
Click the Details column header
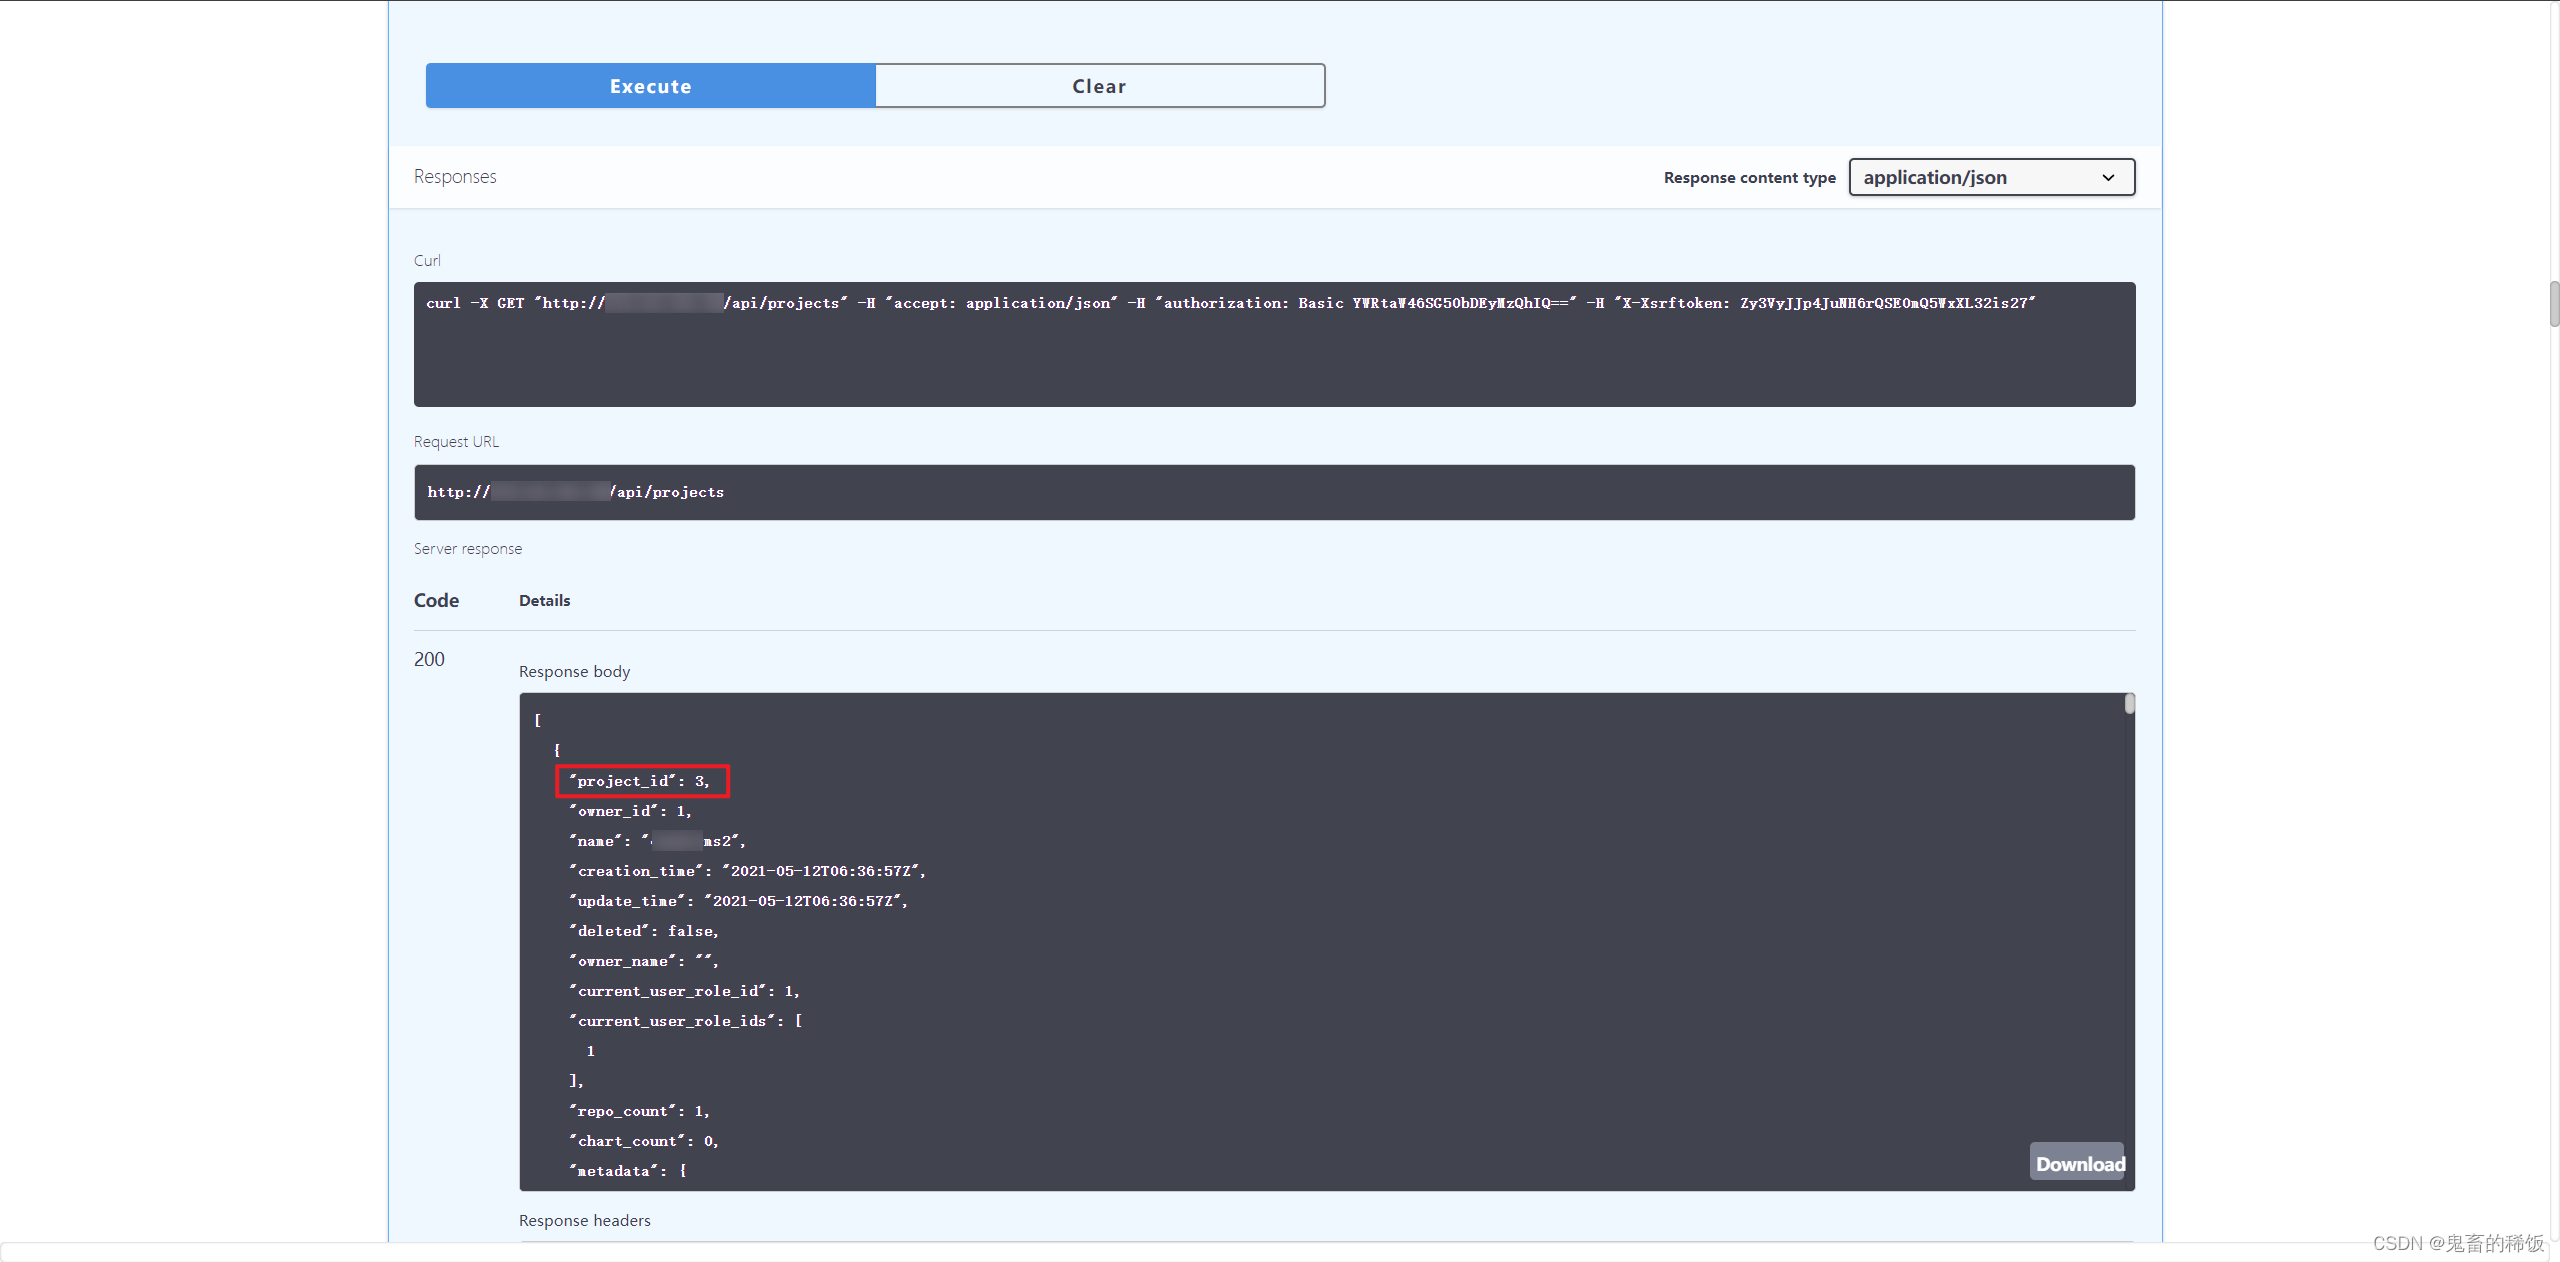pos(545,600)
